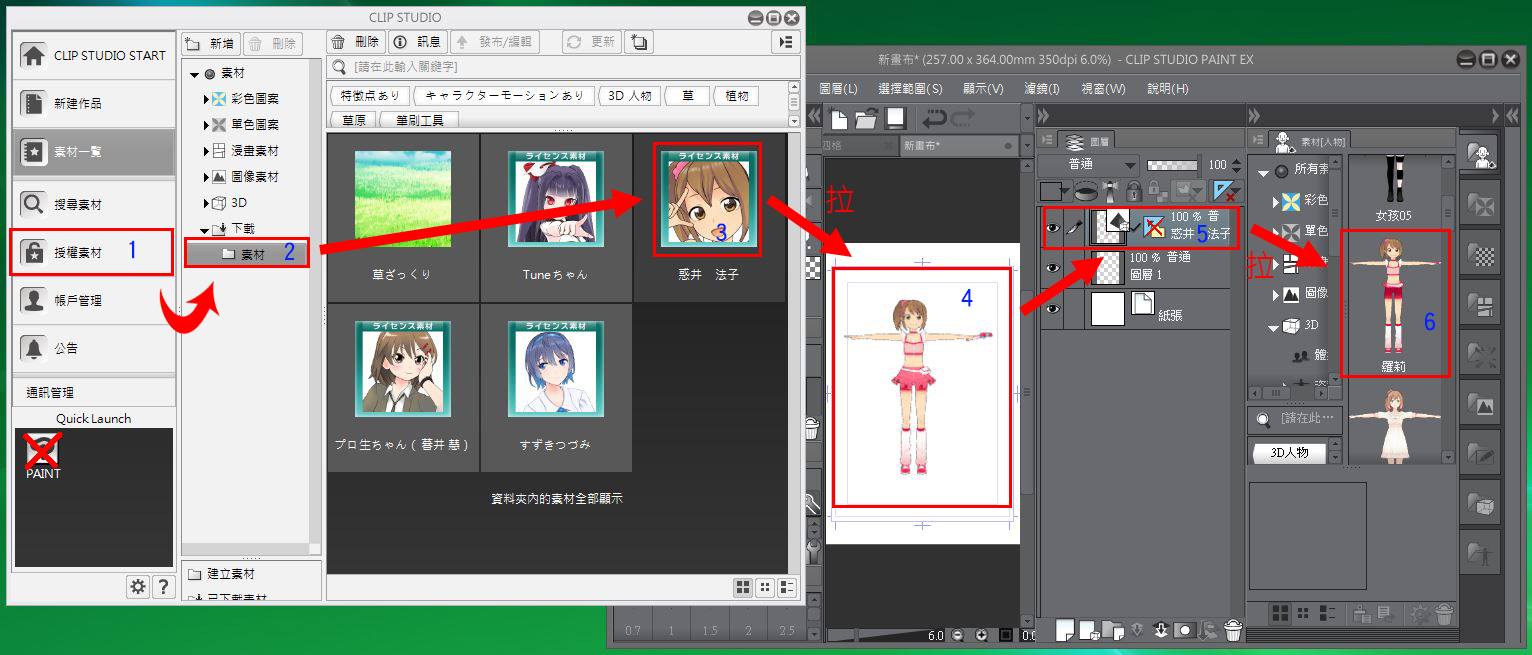The image size is (1532, 655).
Task: Click canvas zoom in button
Action: click(x=981, y=635)
